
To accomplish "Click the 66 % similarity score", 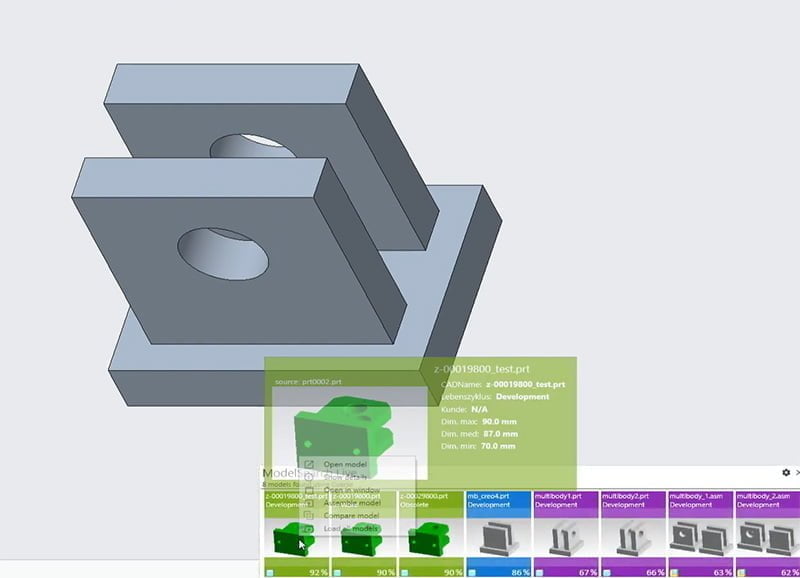I will tap(655, 573).
